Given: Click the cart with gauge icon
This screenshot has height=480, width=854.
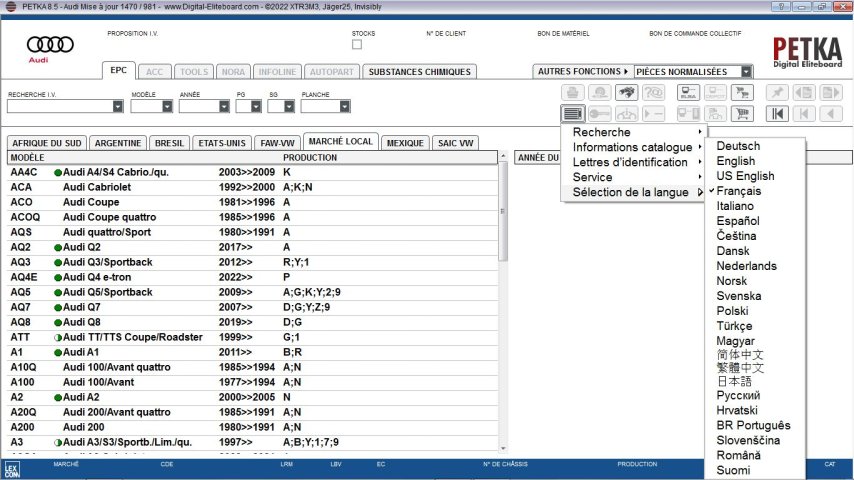Looking at the screenshot, I should point(715,114).
